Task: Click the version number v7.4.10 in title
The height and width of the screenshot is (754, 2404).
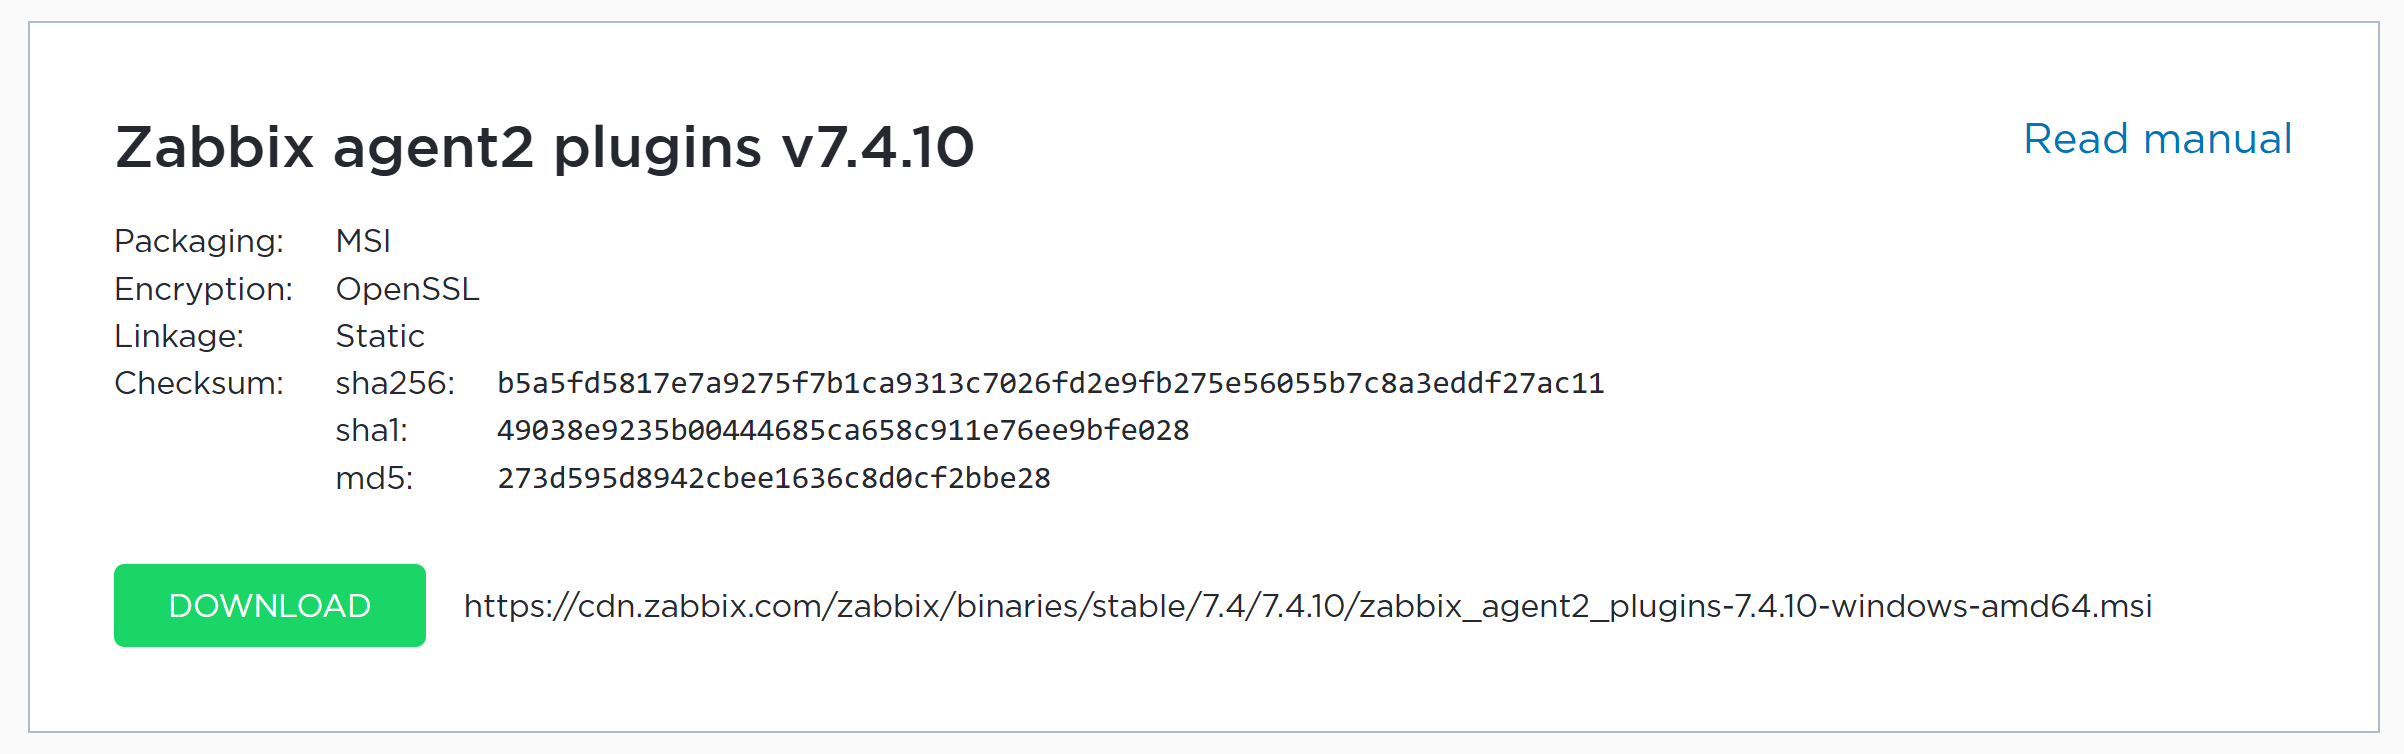Action: (878, 147)
